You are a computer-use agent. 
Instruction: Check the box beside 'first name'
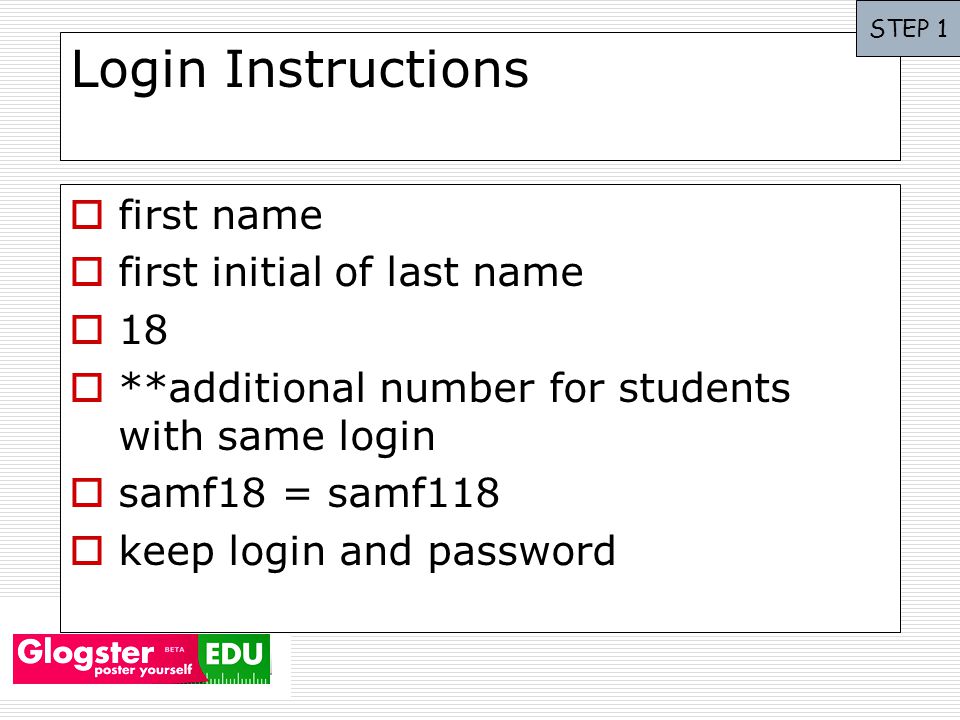(87, 215)
